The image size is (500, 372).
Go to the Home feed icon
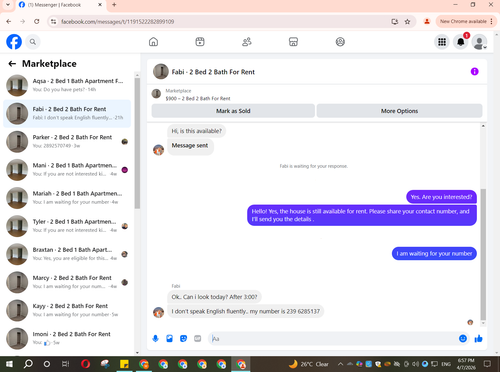[x=153, y=42]
